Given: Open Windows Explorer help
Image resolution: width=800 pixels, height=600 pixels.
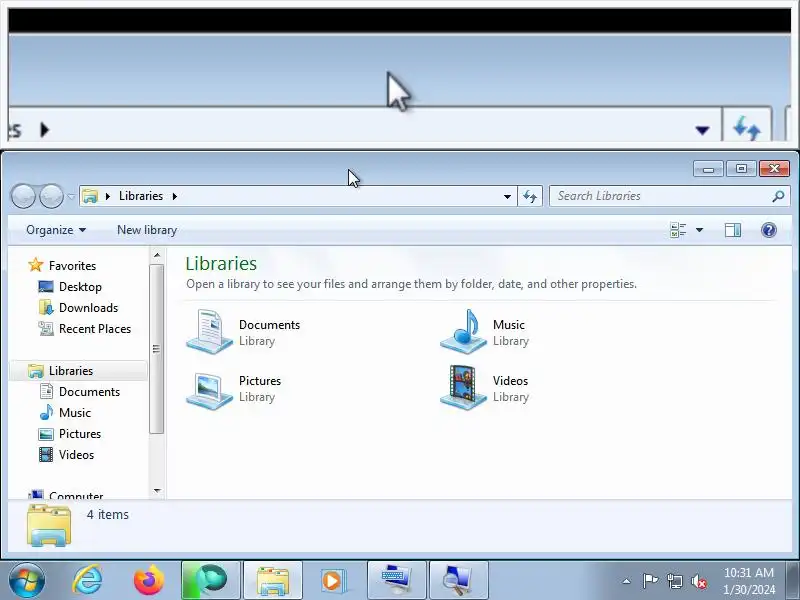Looking at the screenshot, I should [x=769, y=230].
